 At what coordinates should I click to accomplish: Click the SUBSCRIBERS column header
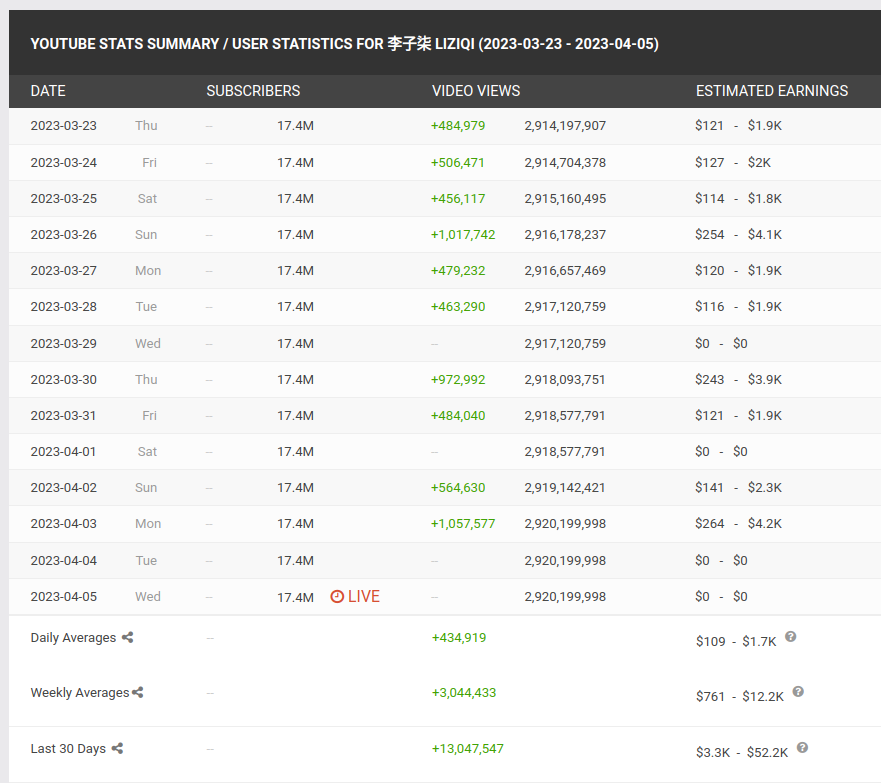pyautogui.click(x=253, y=91)
